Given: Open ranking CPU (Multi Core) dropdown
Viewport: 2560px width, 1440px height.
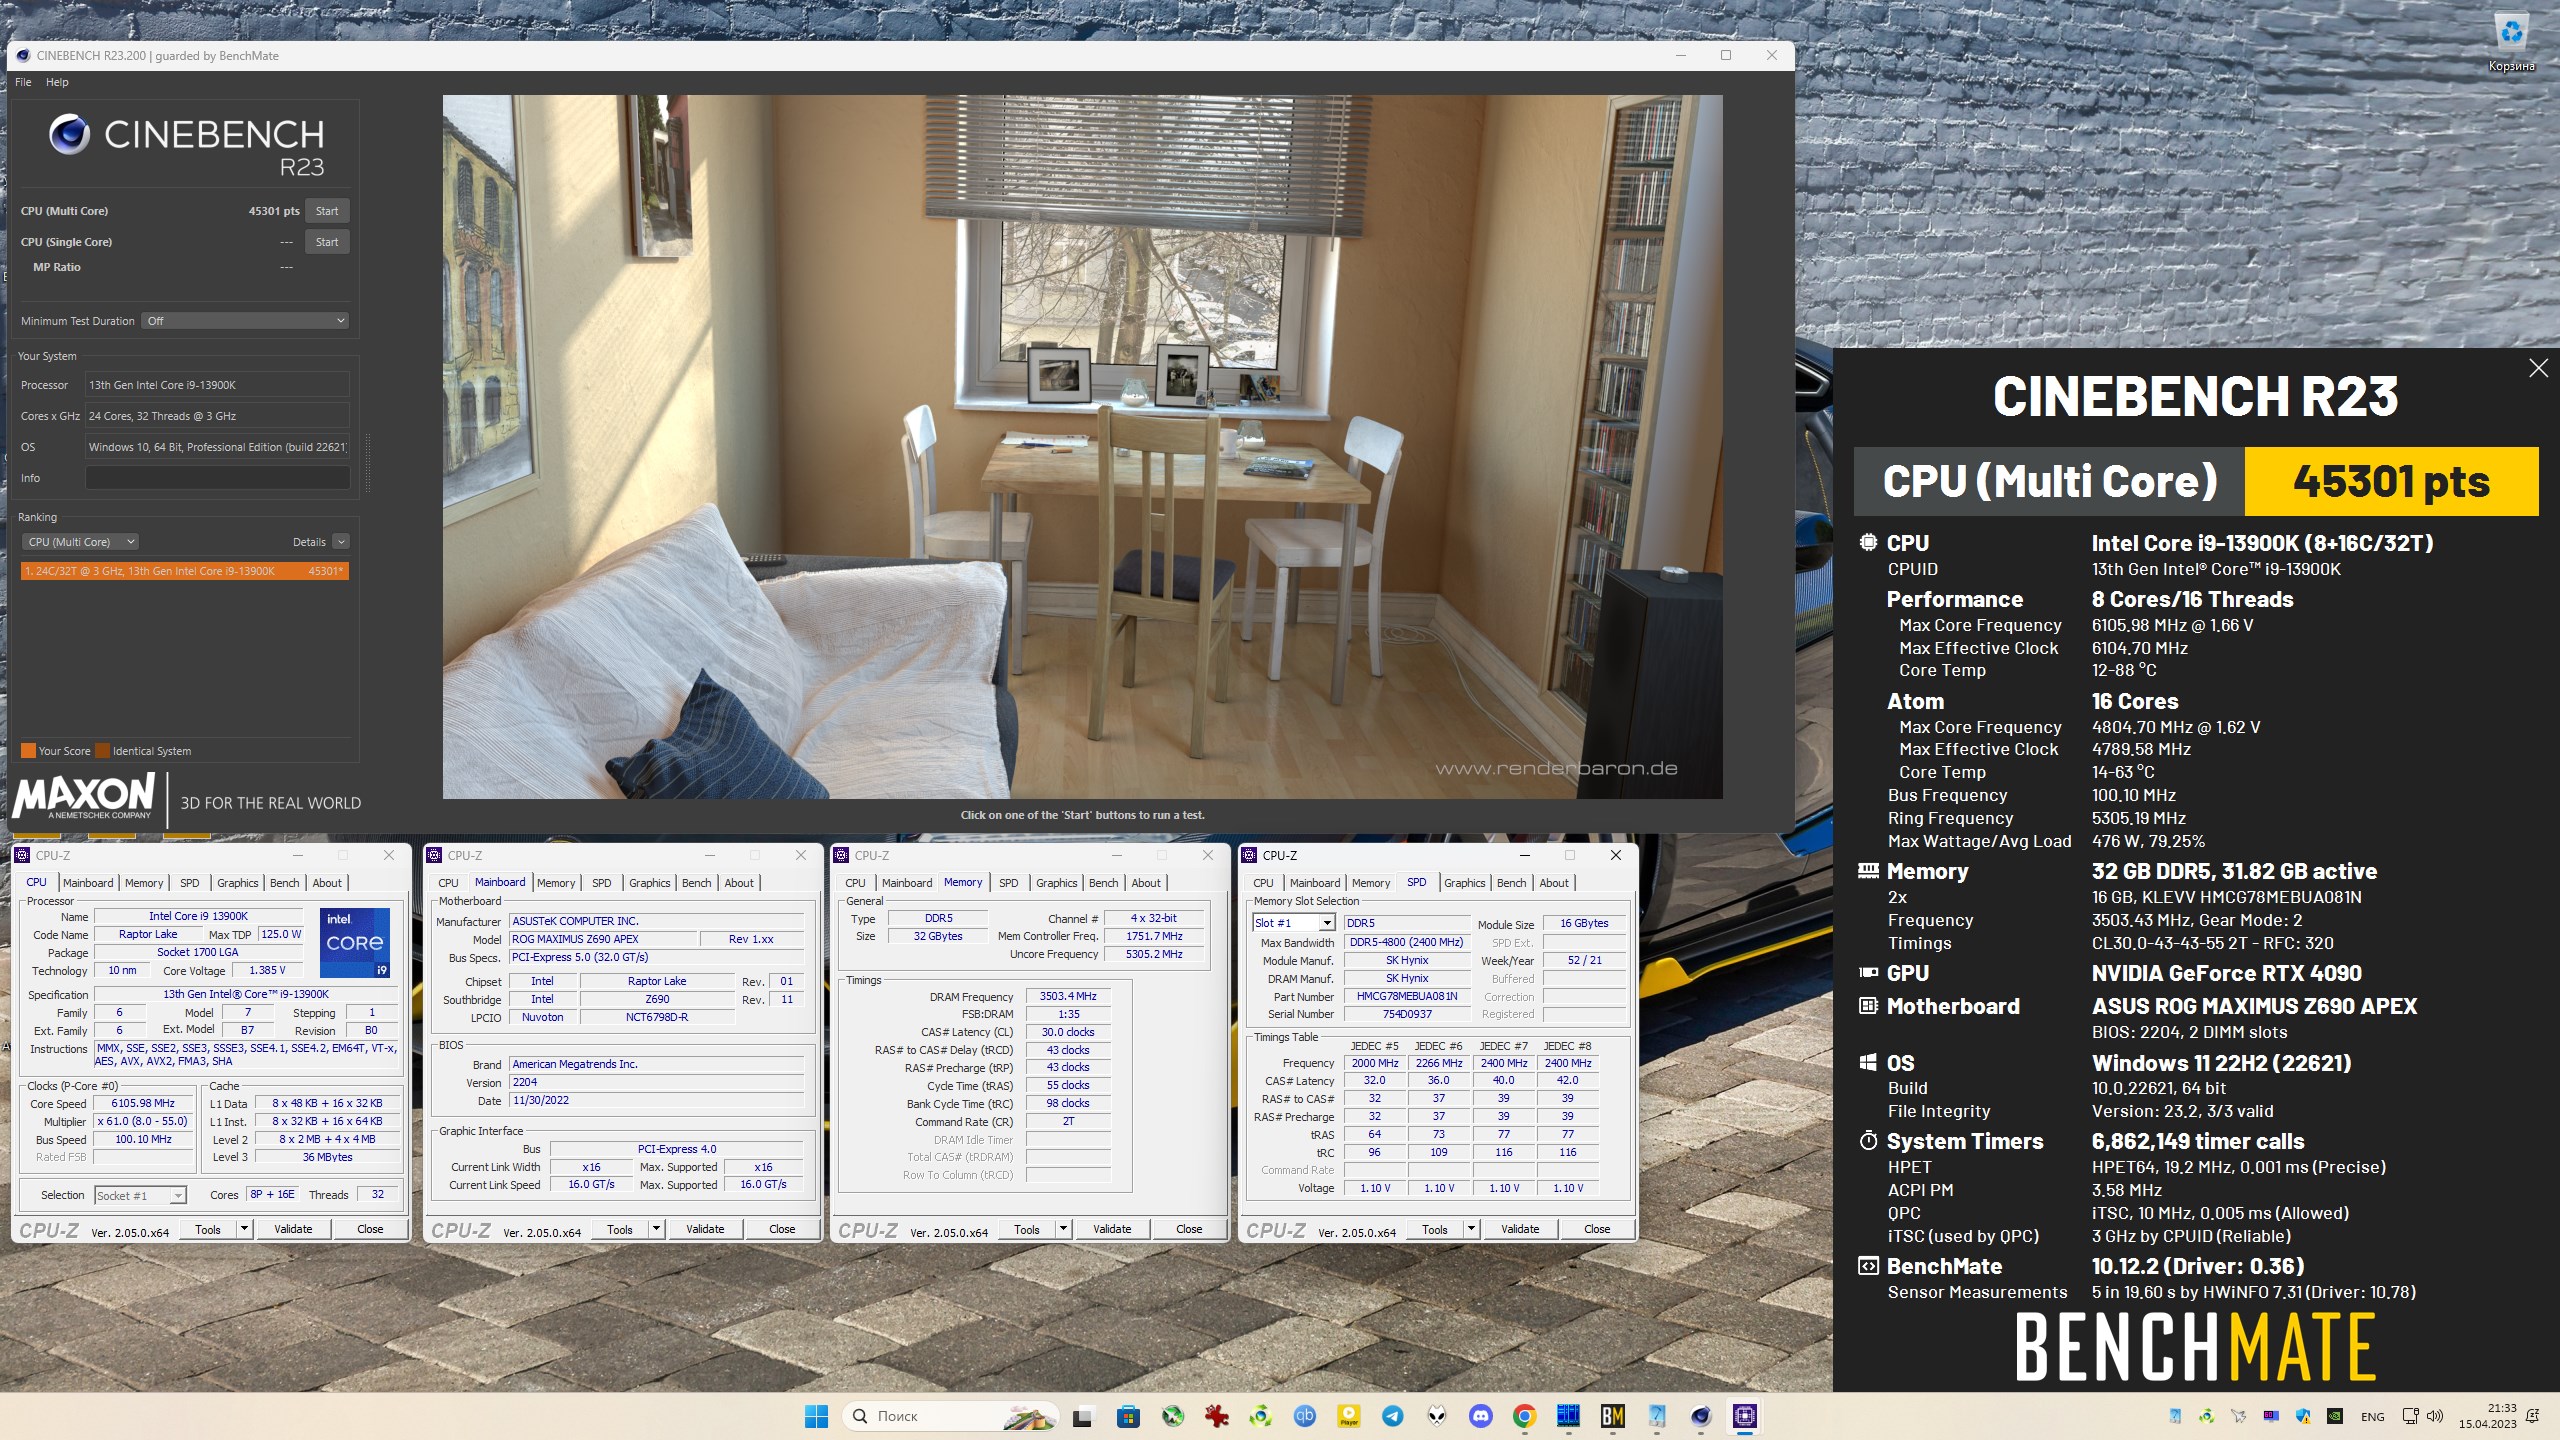Looking at the screenshot, I should [80, 542].
